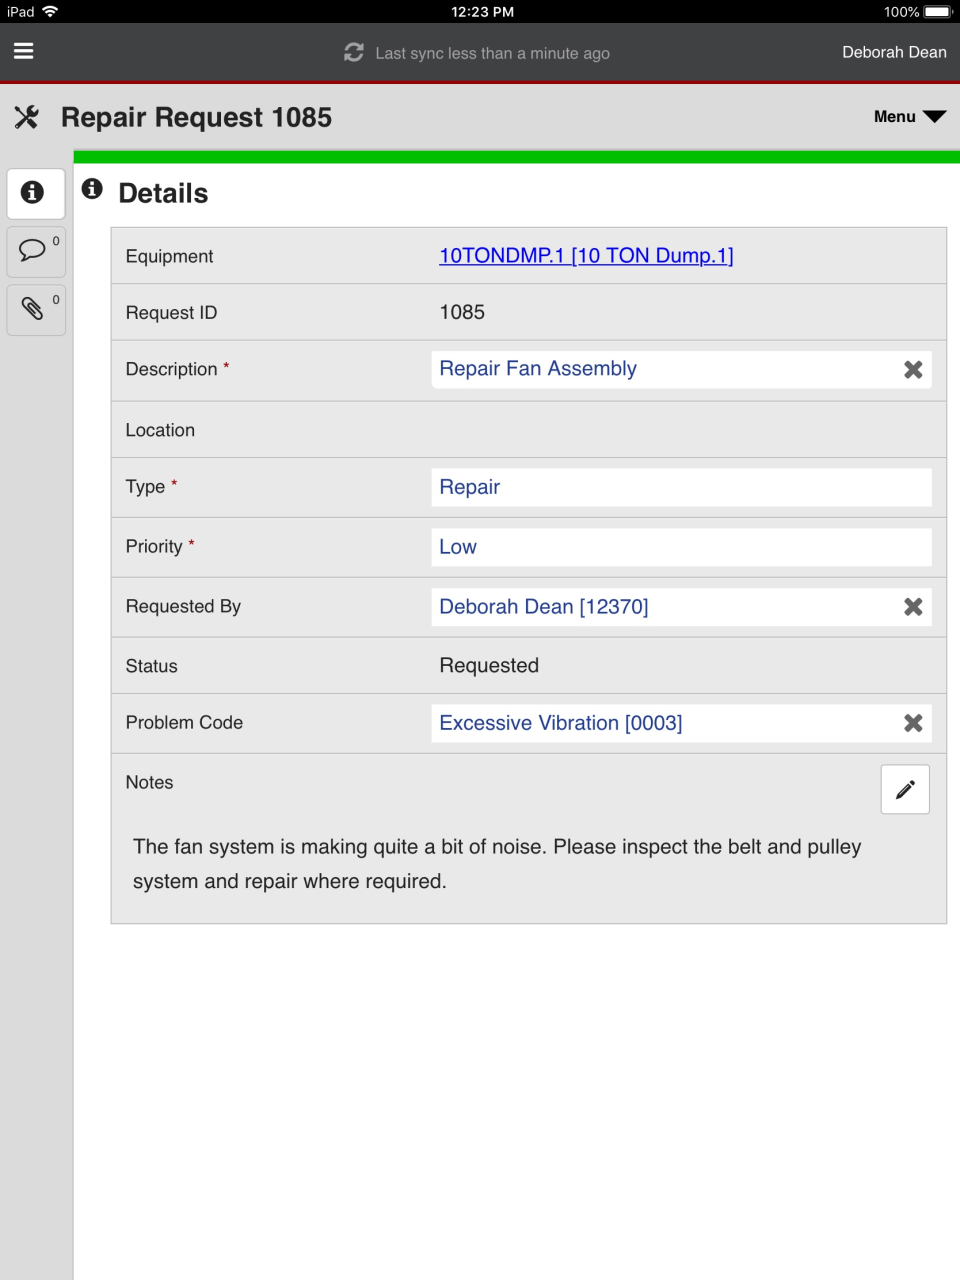This screenshot has height=1280, width=960.
Task: Select the Details info tab in sidebar
Action: click(x=35, y=193)
